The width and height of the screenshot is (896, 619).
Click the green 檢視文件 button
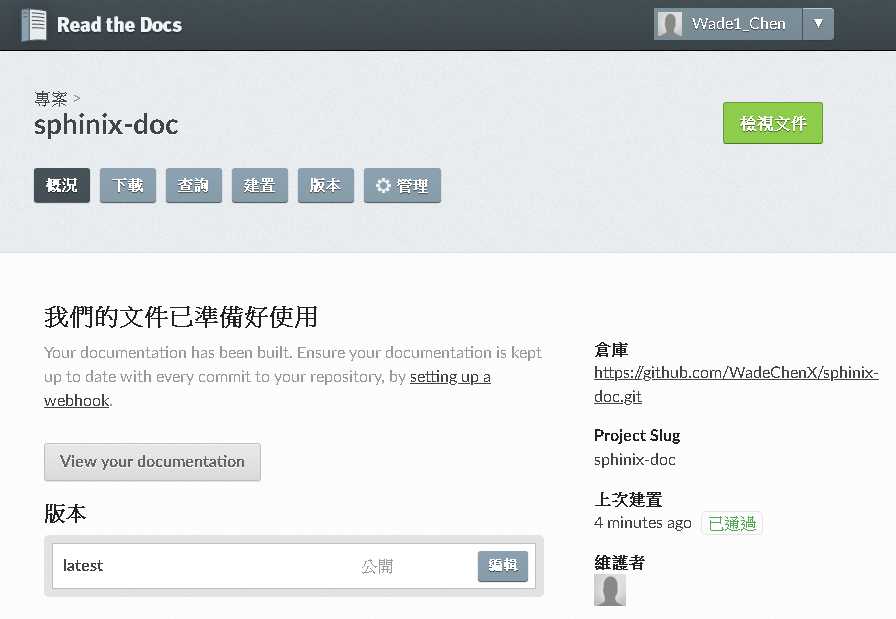coord(773,123)
